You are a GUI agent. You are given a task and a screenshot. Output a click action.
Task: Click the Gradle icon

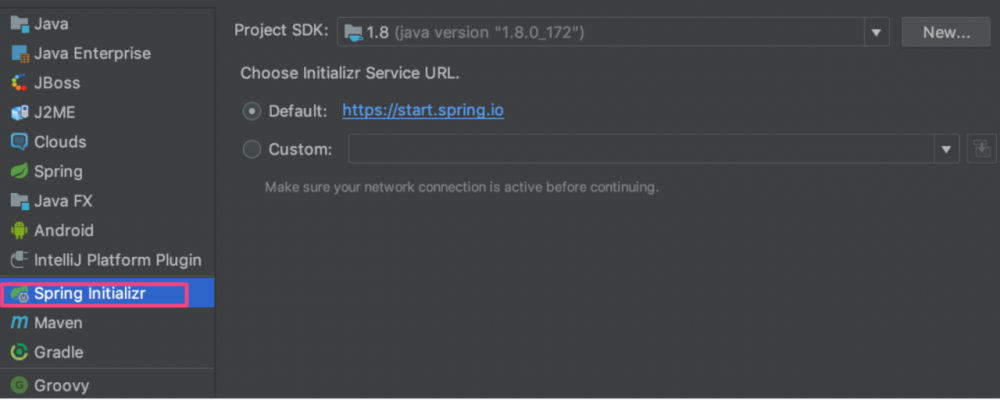19,352
